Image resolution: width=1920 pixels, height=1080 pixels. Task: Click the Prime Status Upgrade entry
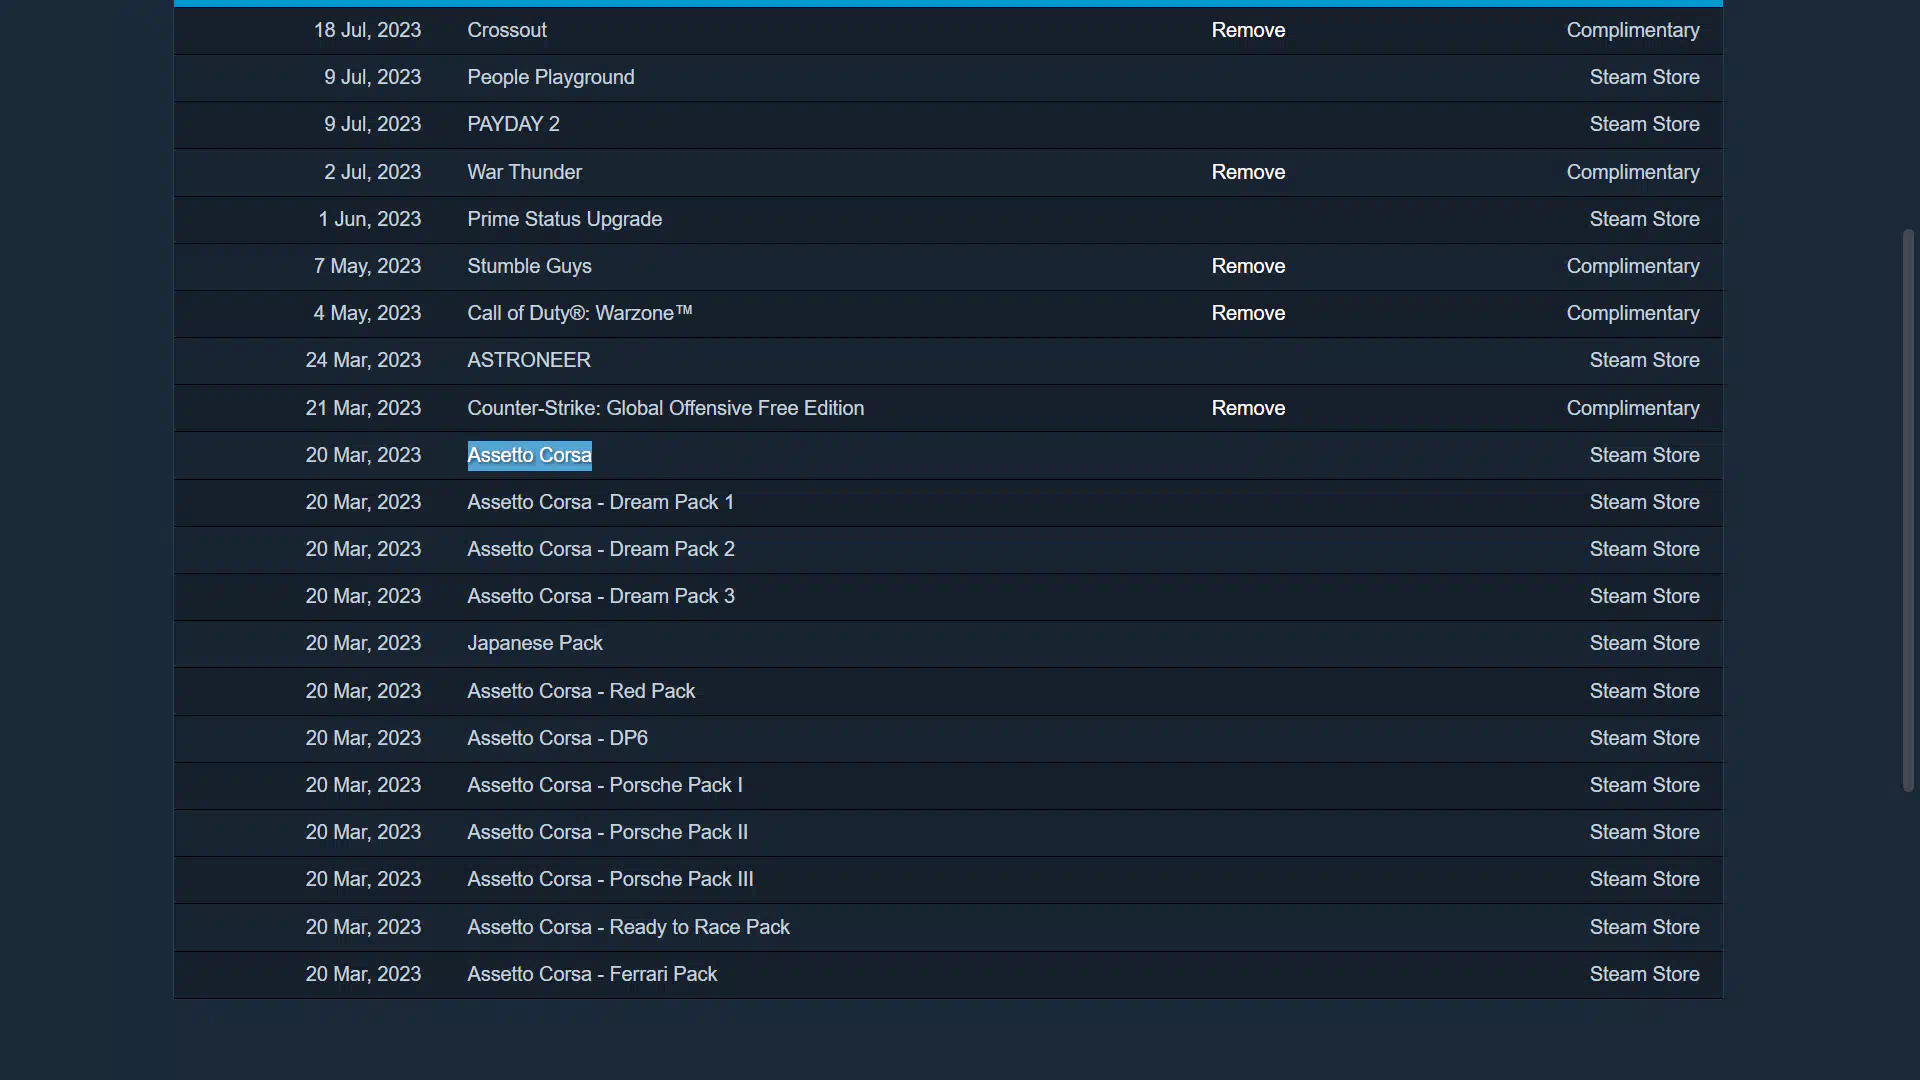564,219
